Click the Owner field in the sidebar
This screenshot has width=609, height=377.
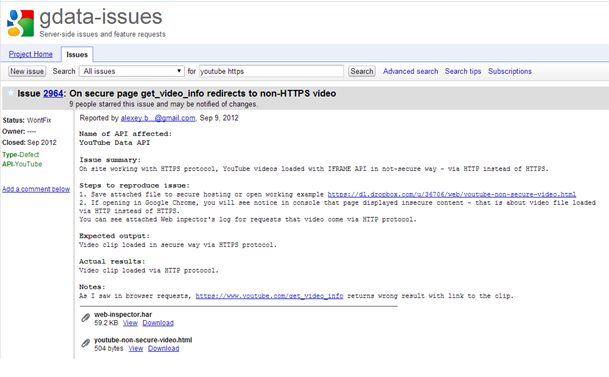[x=19, y=132]
